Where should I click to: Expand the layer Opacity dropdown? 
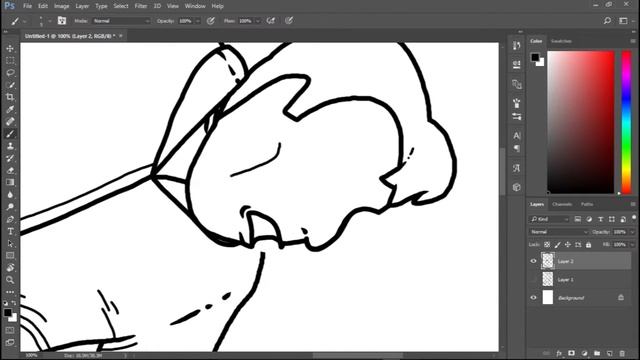[633, 232]
